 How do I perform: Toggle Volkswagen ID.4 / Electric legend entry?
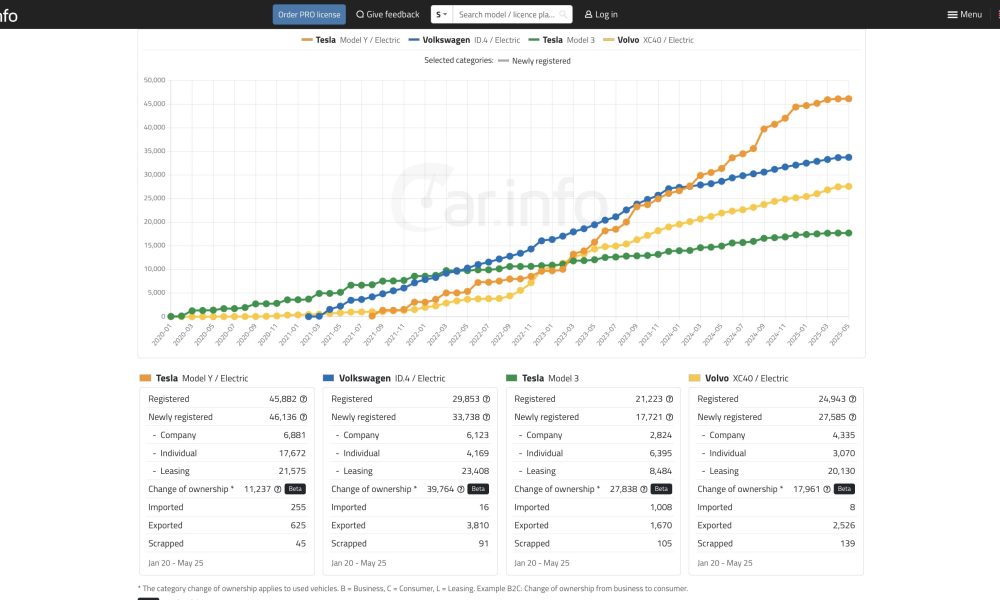464,40
